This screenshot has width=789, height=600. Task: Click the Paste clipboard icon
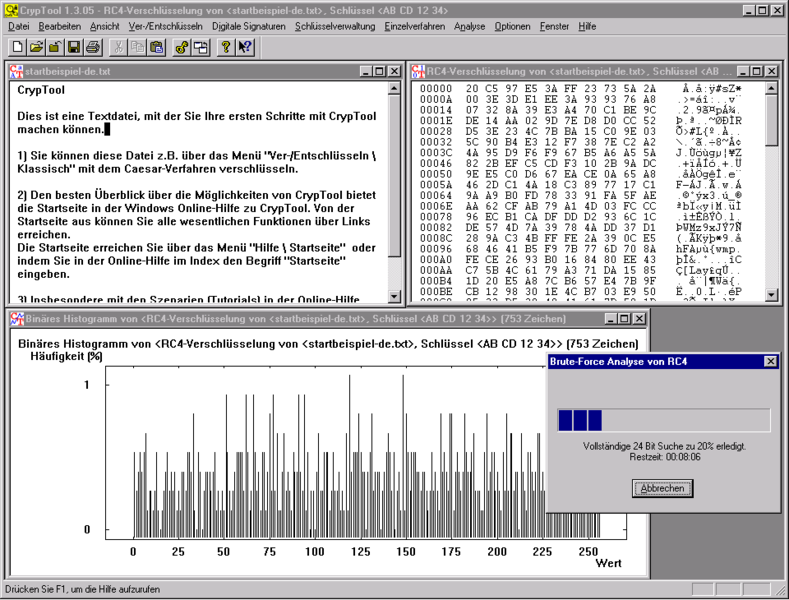click(x=156, y=47)
